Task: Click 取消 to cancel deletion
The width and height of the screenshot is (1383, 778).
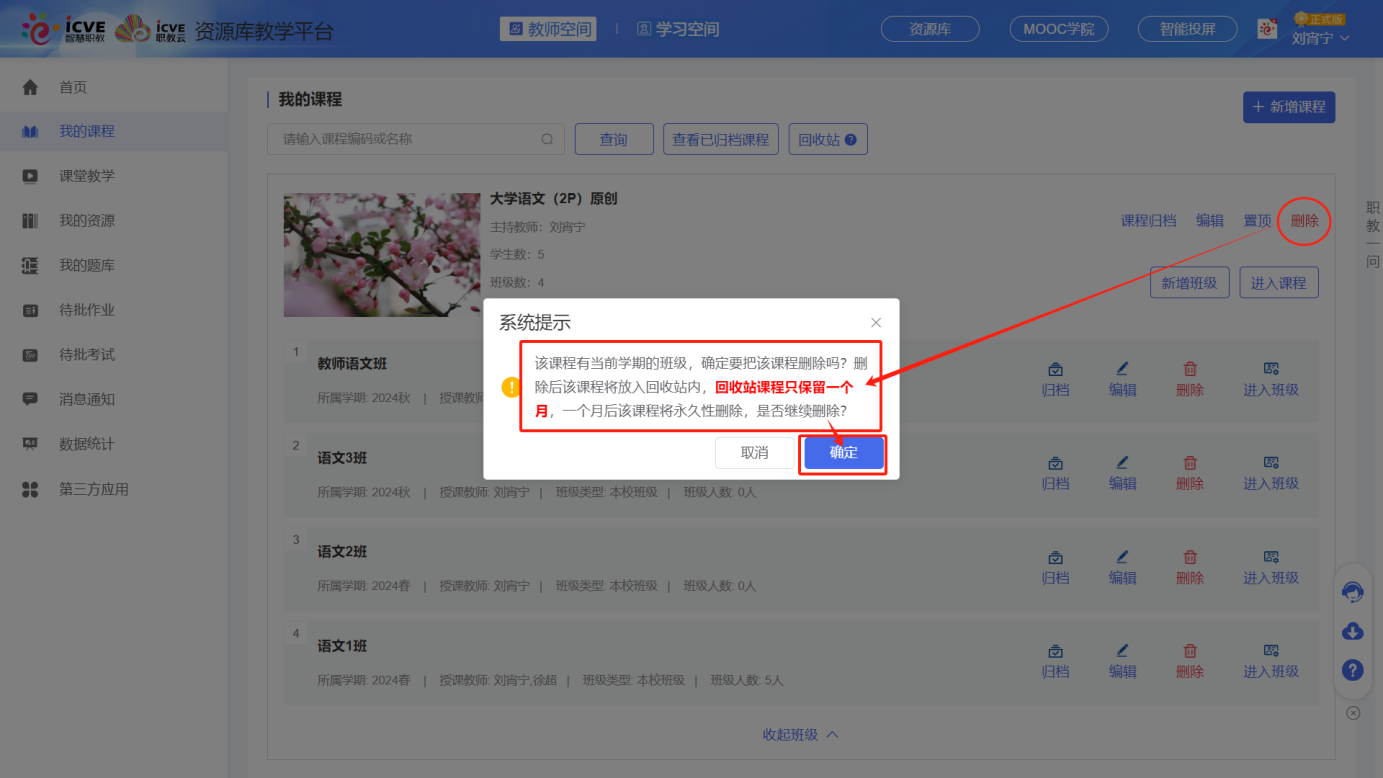Action: [x=754, y=453]
